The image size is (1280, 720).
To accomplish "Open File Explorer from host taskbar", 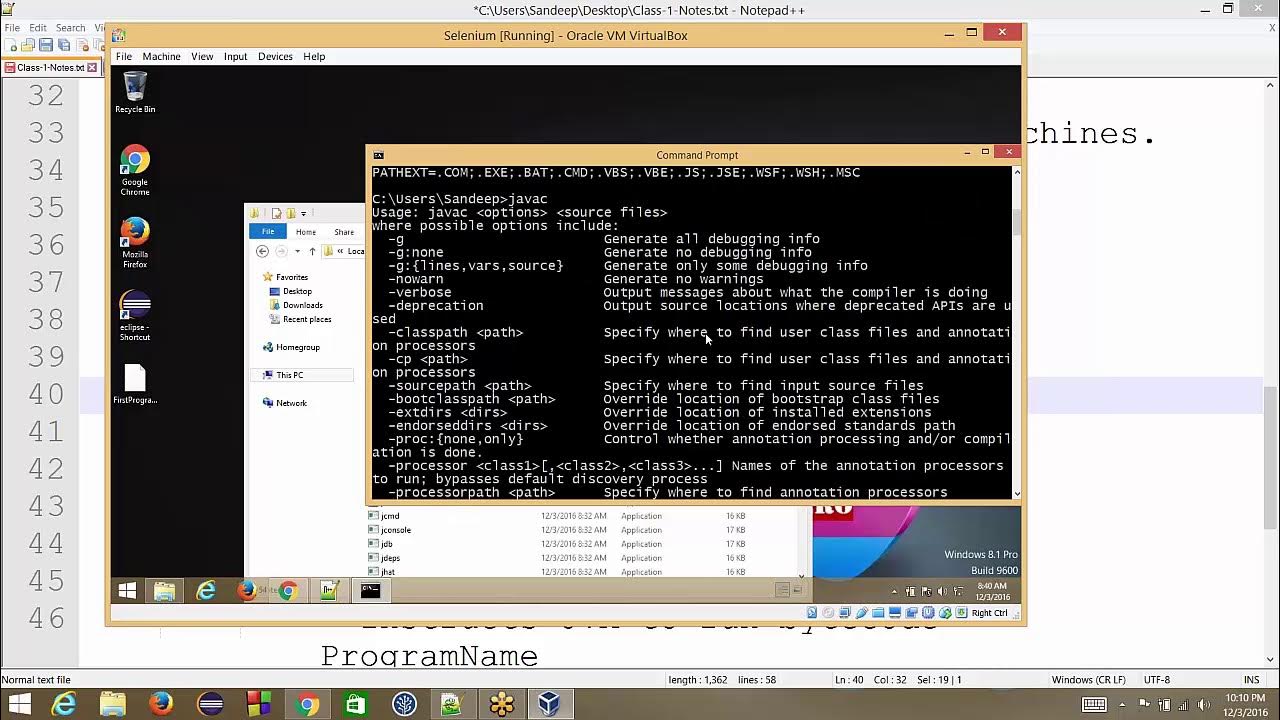I will point(112,704).
